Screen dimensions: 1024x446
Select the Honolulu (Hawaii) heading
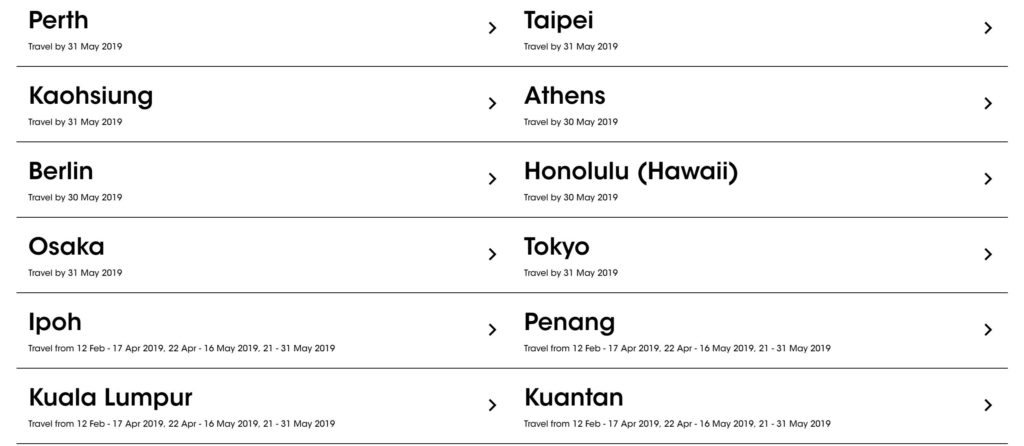pyautogui.click(x=630, y=172)
